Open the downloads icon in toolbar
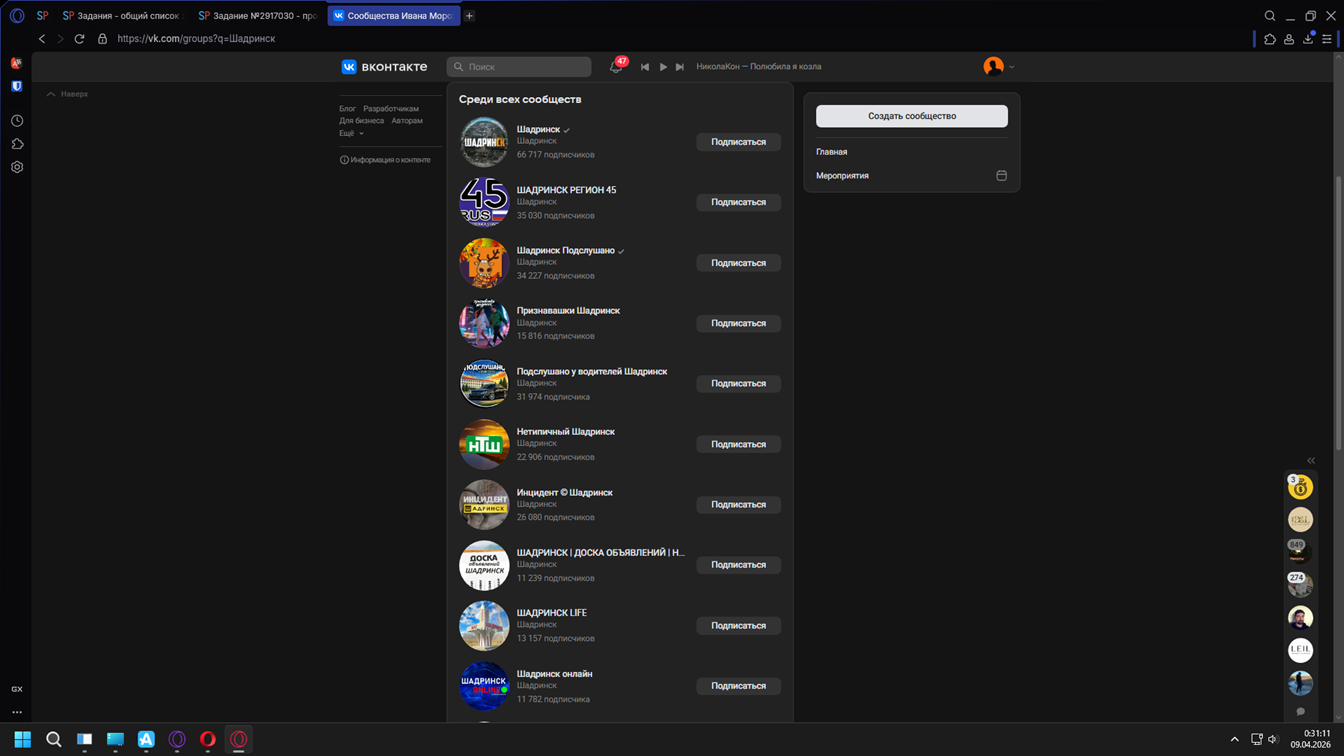1344x756 pixels. 1308,39
